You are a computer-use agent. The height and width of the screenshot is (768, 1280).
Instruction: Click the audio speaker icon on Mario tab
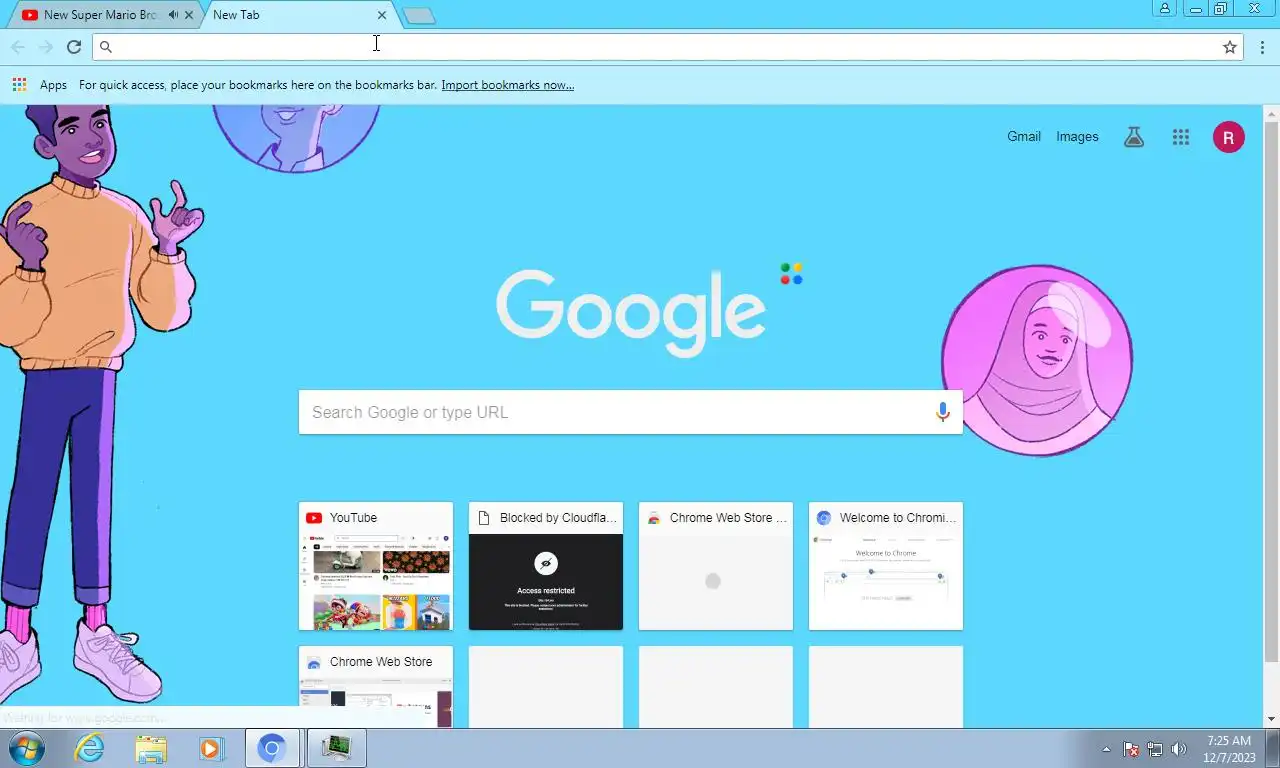coord(174,15)
